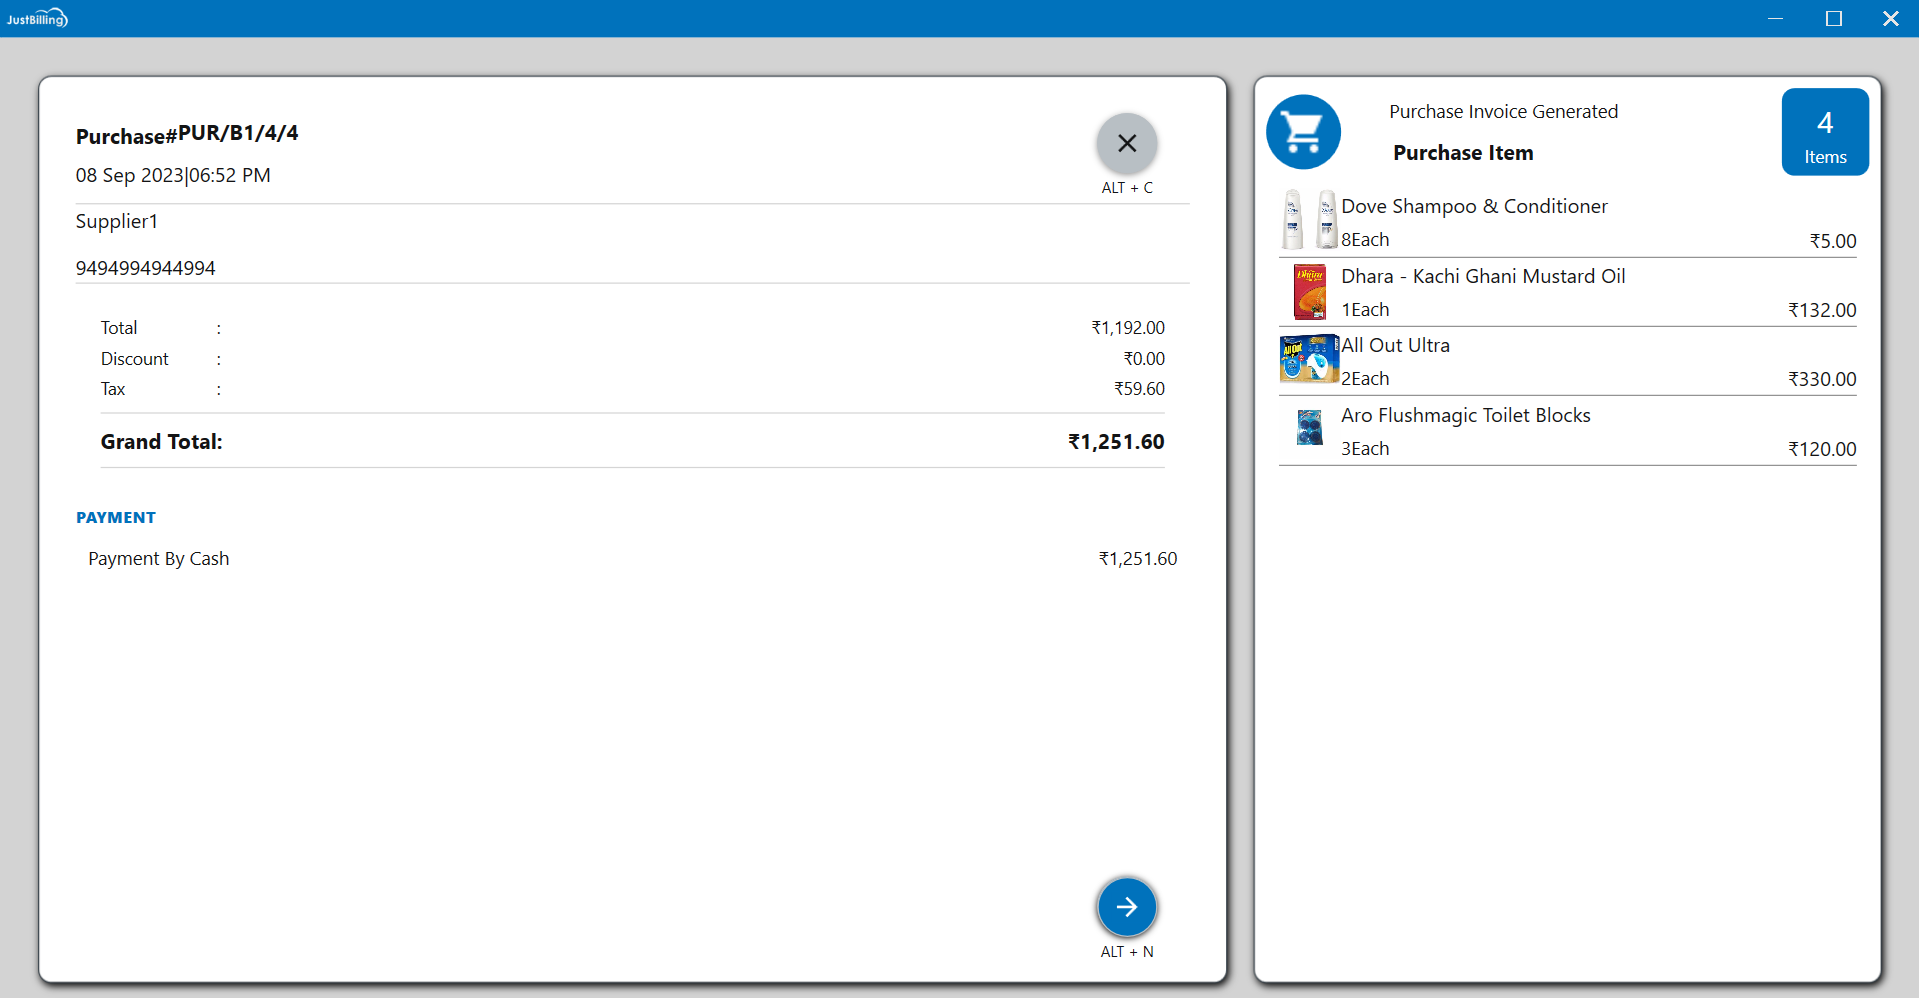Screen dimensions: 1919x998
Task: Click the Dhara Mustard Oil product image
Action: pyautogui.click(x=1309, y=291)
